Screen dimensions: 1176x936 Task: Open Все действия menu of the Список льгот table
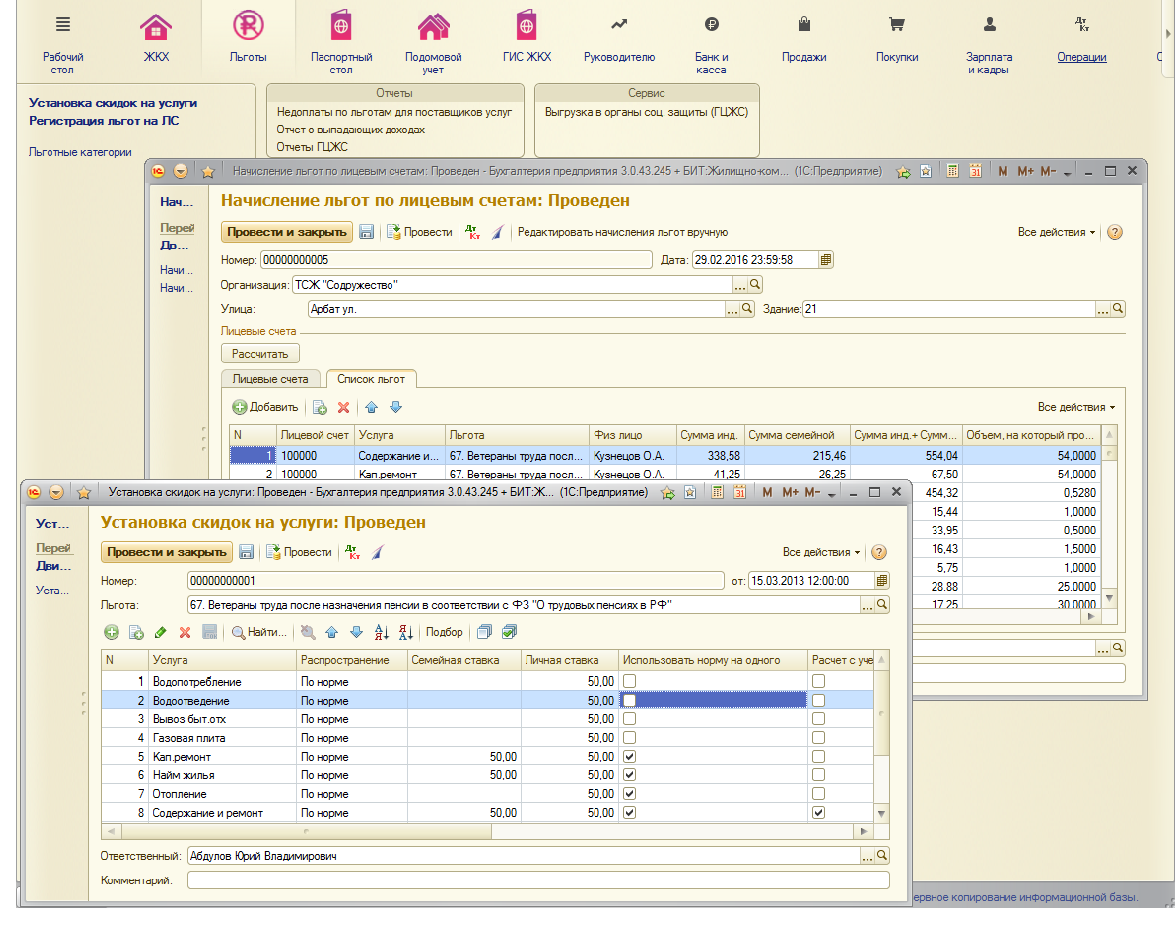pyautogui.click(x=1076, y=407)
